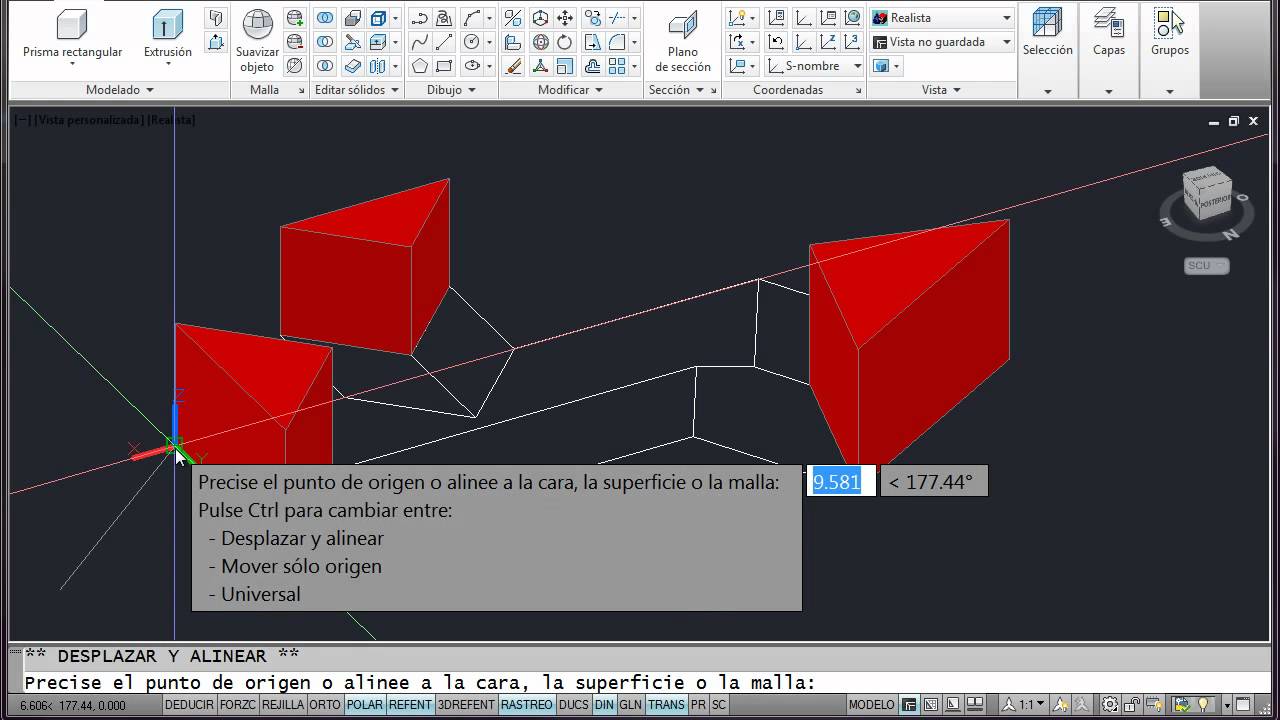Click the ViewCube in the viewport
Image resolution: width=1280 pixels, height=720 pixels.
coord(1207,193)
